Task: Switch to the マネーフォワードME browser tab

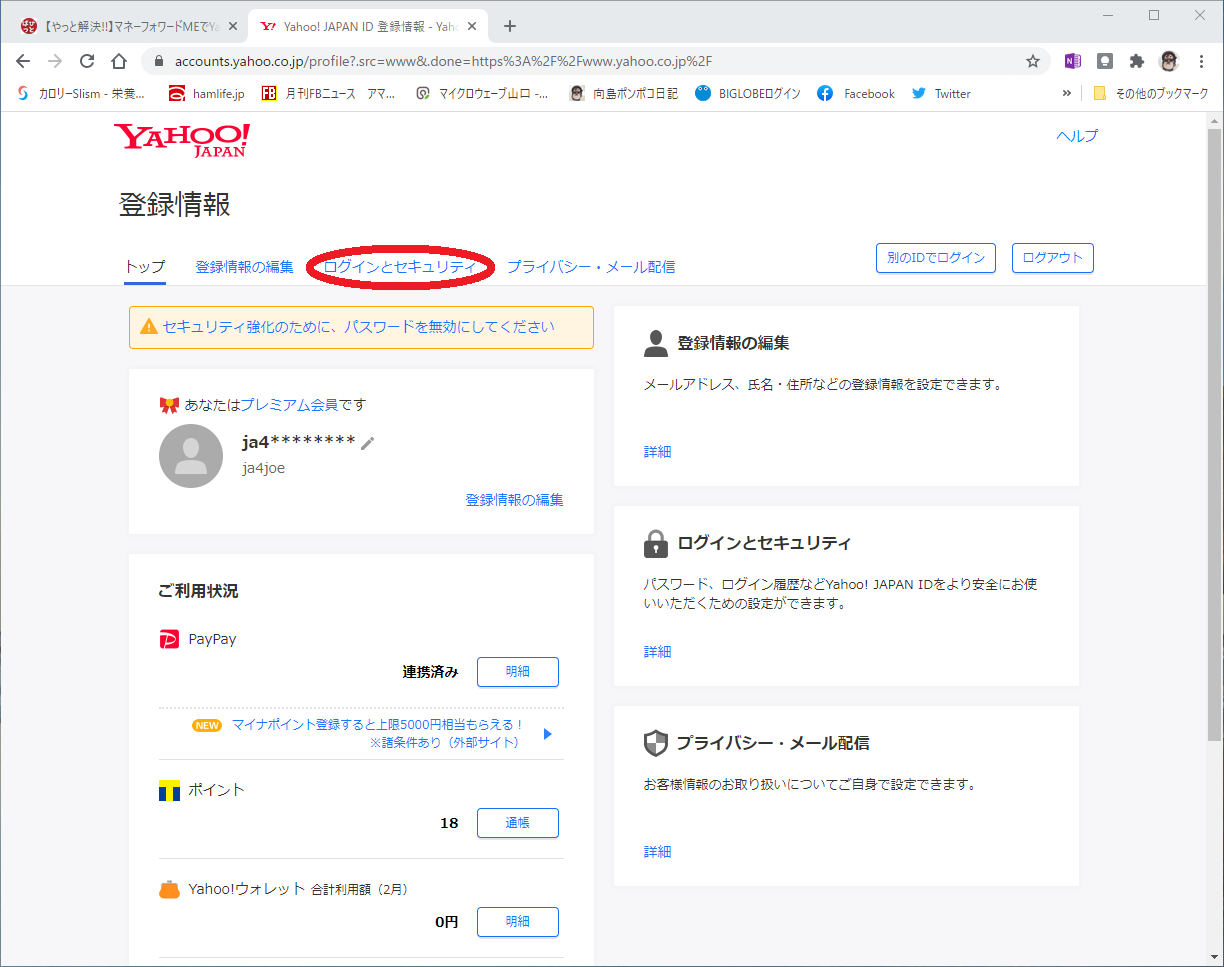Action: click(x=128, y=26)
